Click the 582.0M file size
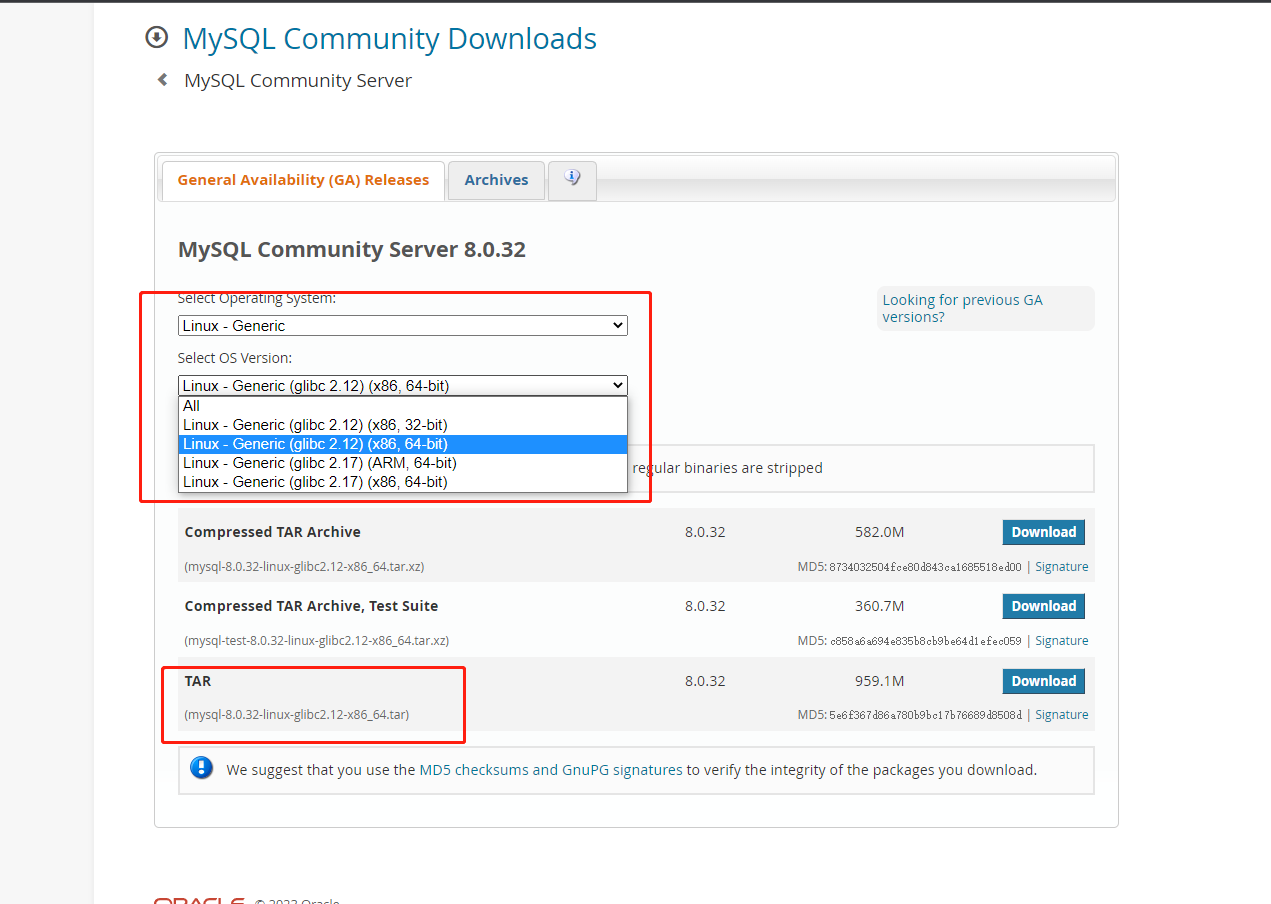The image size is (1271, 904). coord(879,532)
